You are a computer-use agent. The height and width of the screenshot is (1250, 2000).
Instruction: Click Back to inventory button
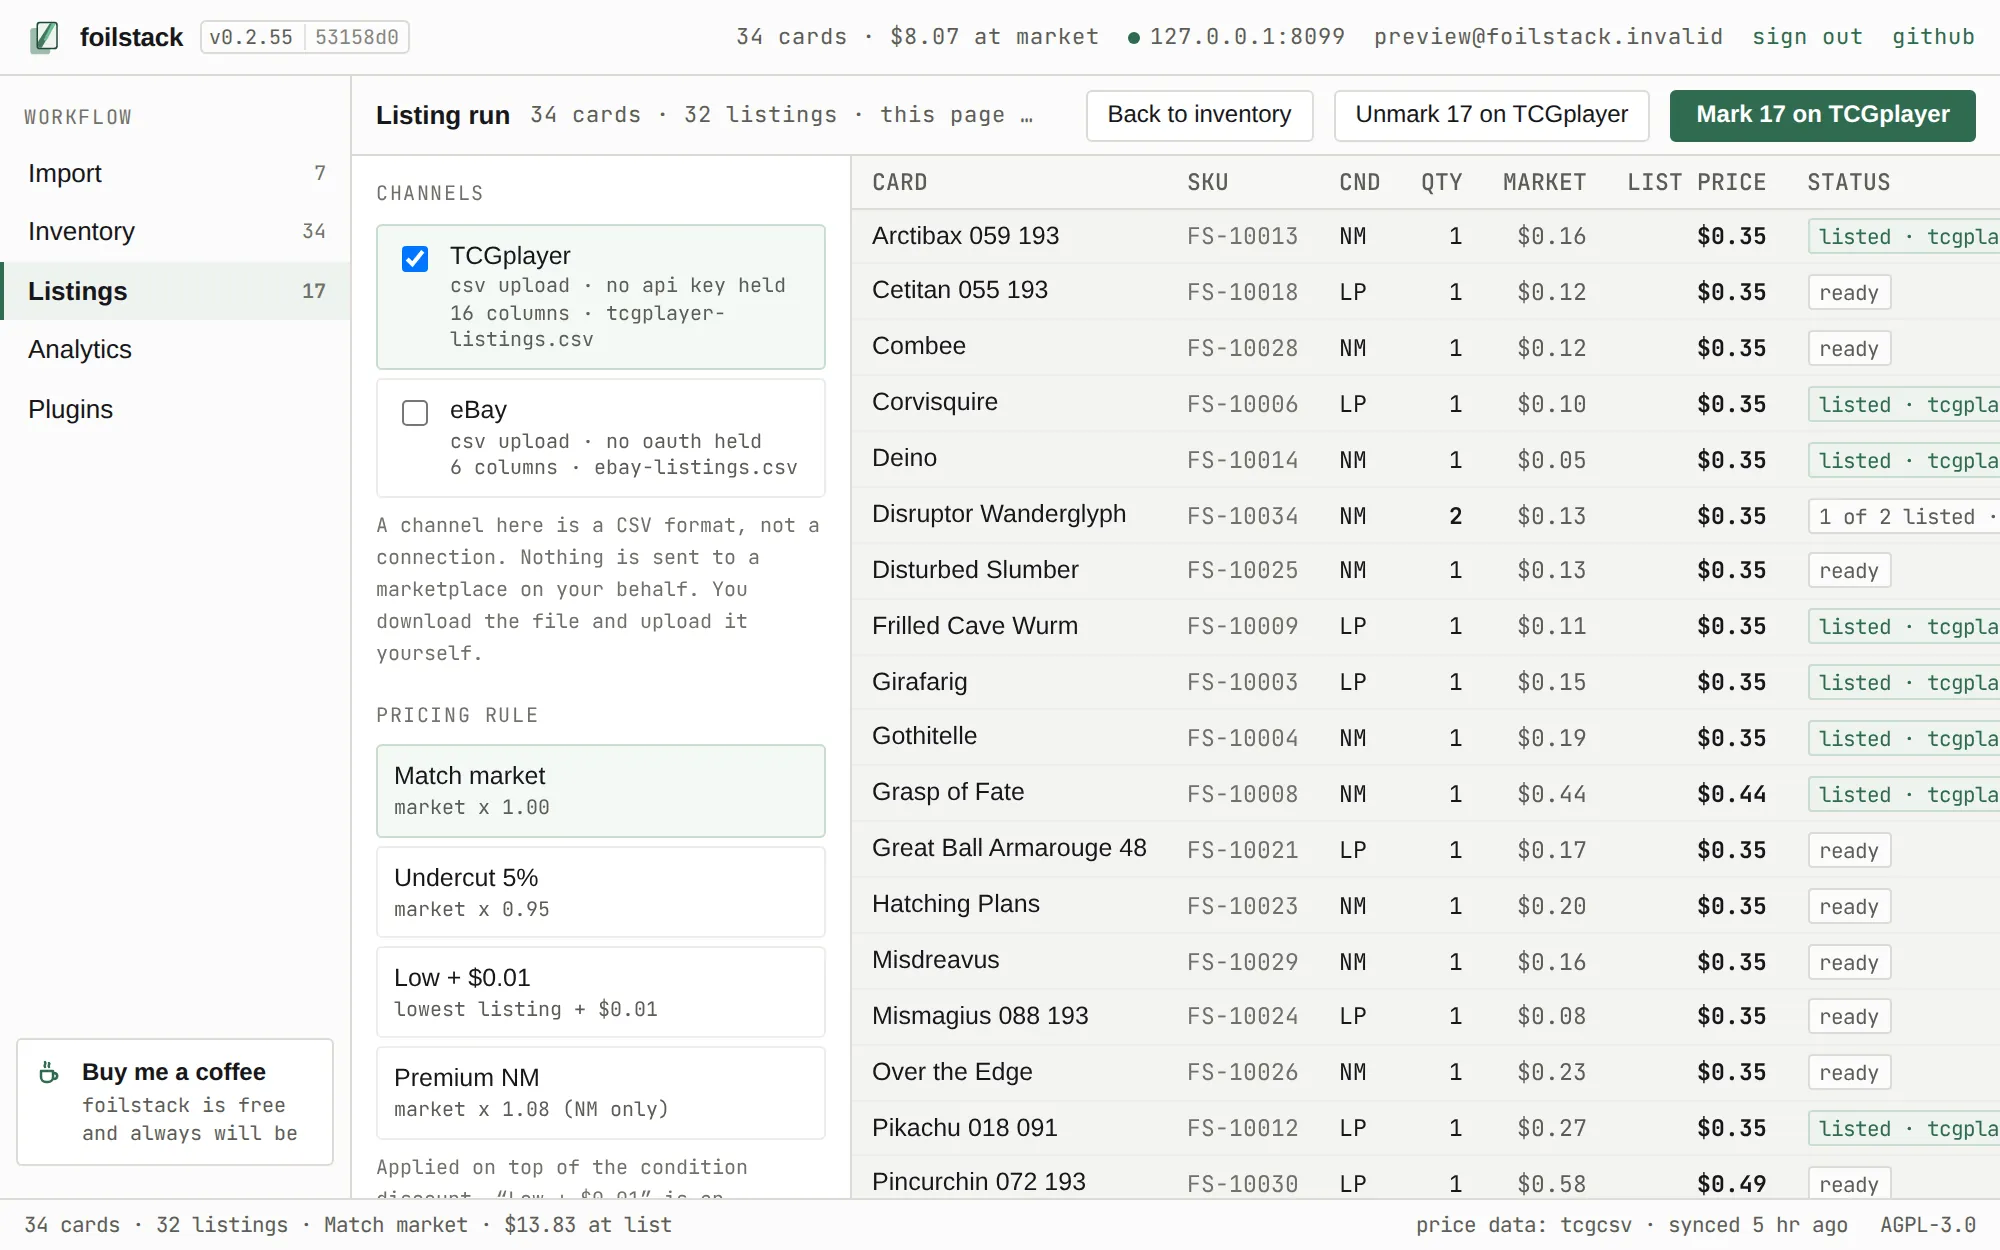click(x=1199, y=115)
